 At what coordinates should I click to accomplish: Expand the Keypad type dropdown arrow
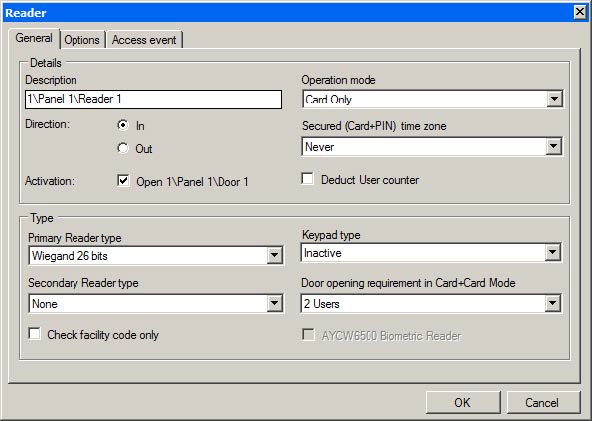553,252
